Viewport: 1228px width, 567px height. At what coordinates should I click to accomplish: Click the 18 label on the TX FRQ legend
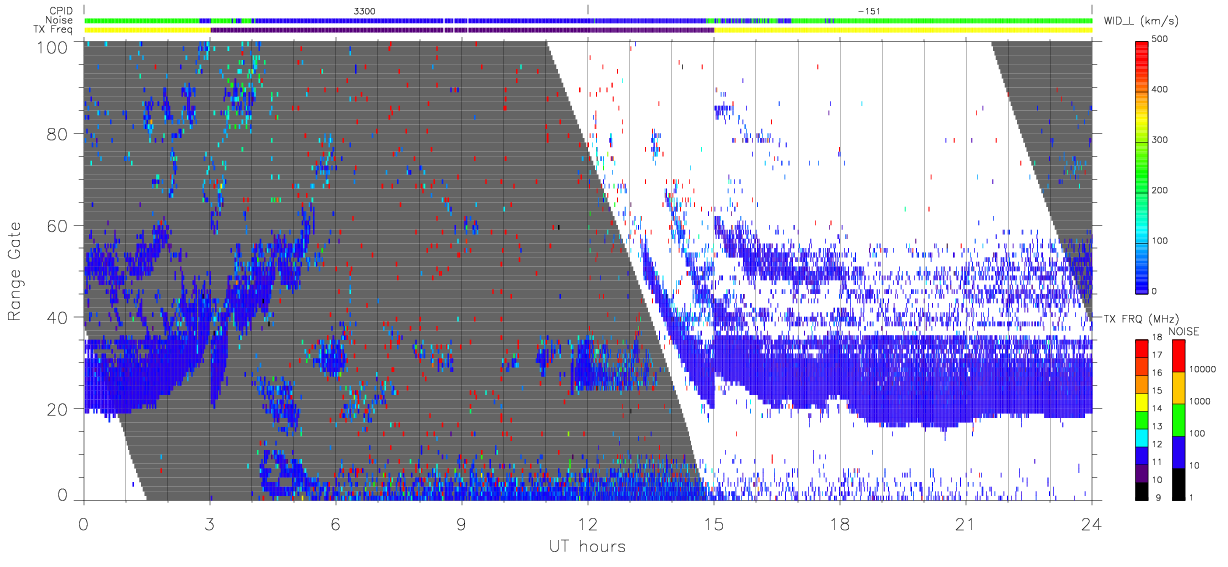click(1157, 336)
